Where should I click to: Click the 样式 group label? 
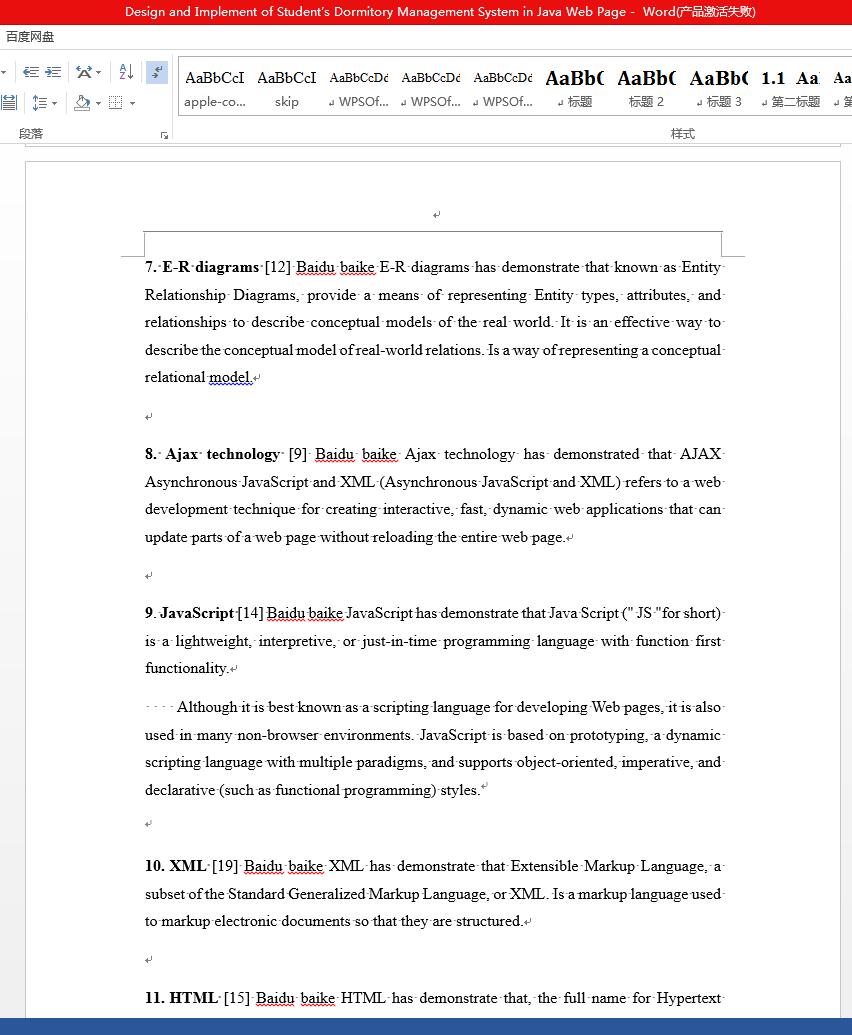(682, 134)
